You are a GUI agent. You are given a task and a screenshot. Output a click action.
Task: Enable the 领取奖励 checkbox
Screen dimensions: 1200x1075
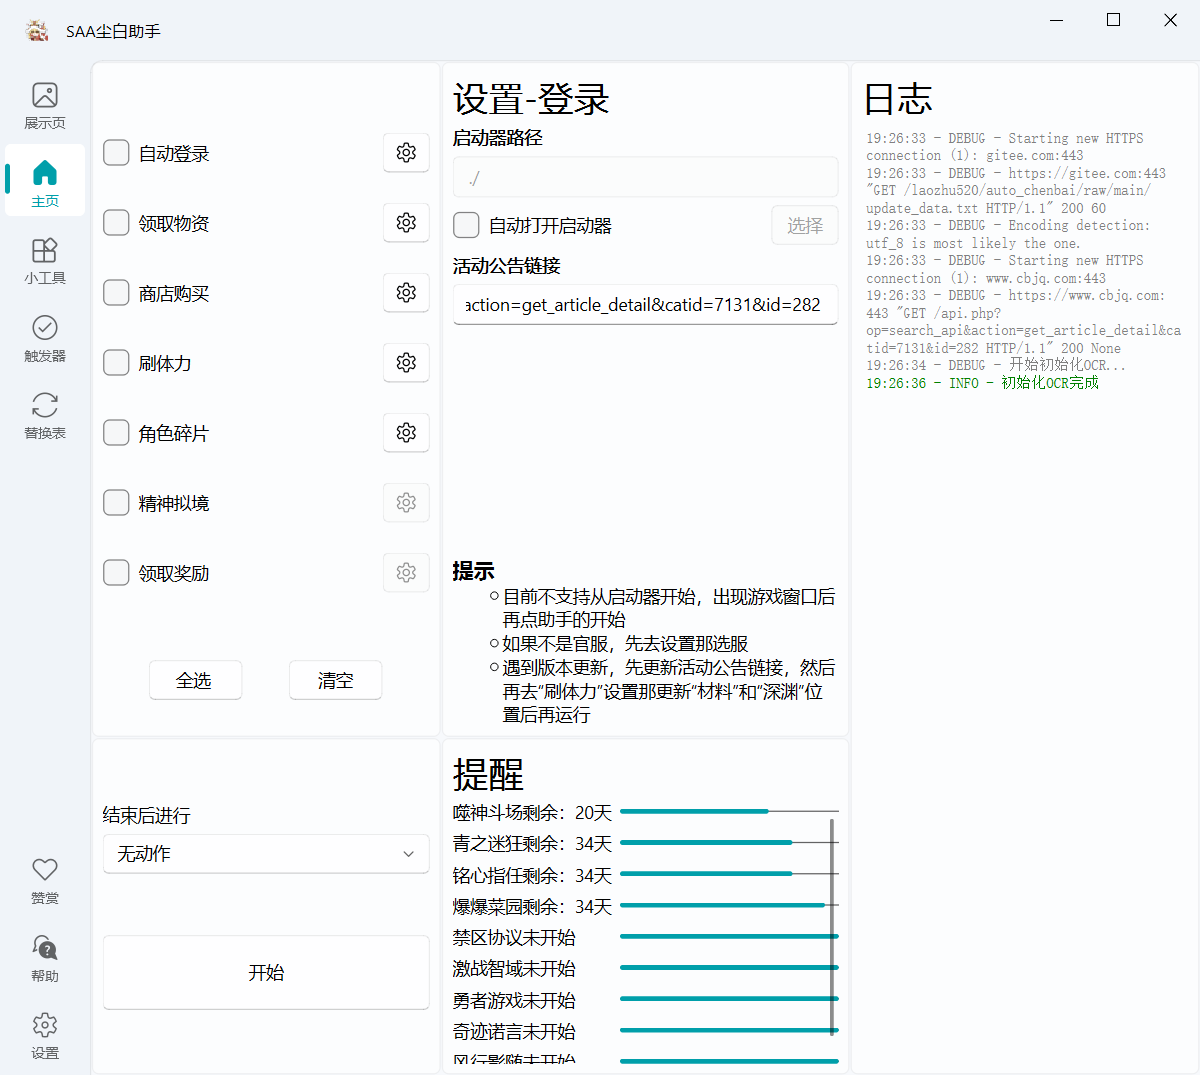tap(116, 573)
